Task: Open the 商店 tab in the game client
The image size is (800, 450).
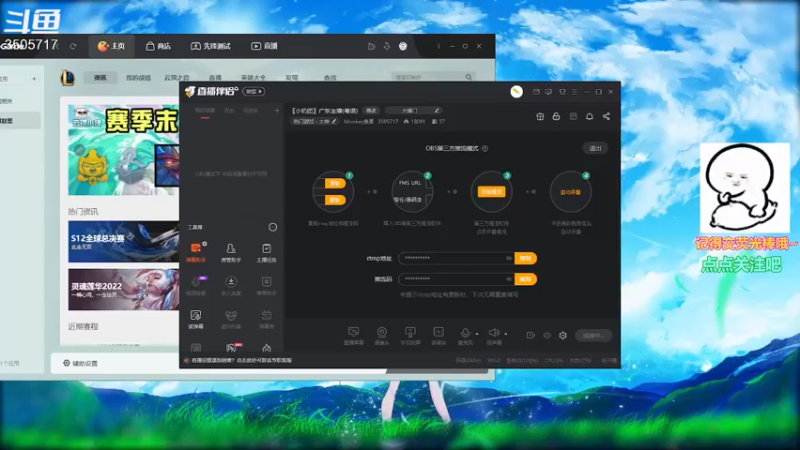Action: pos(158,46)
